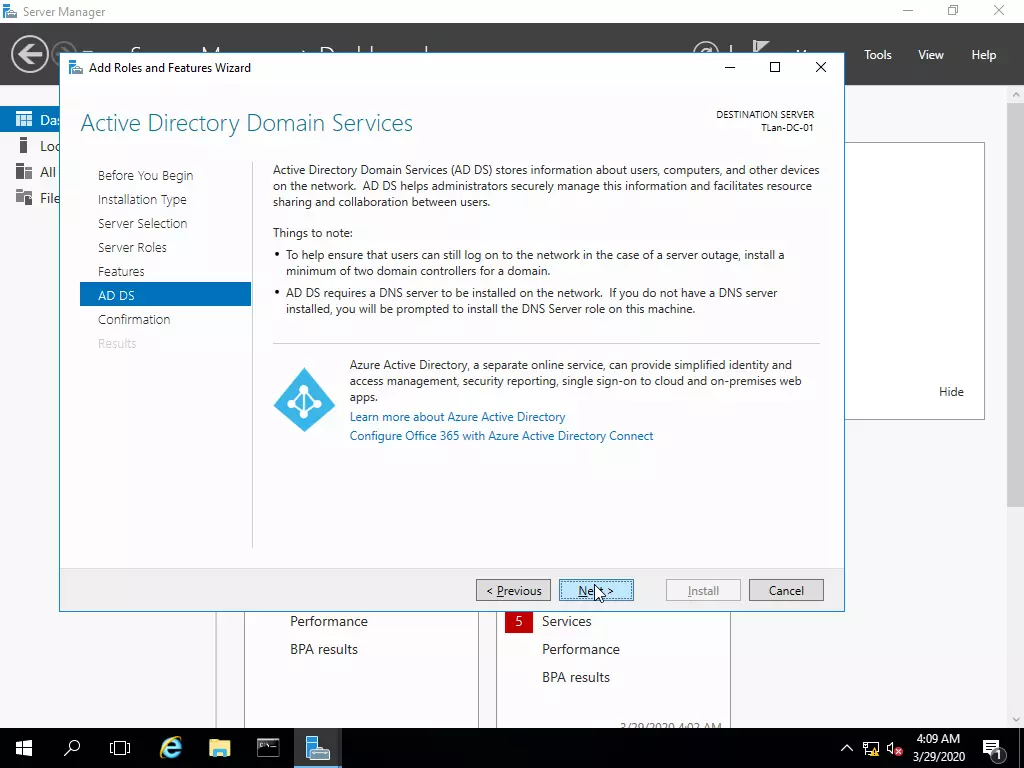The height and width of the screenshot is (768, 1024).
Task: Select the AD DS step
Action: pyautogui.click(x=165, y=295)
